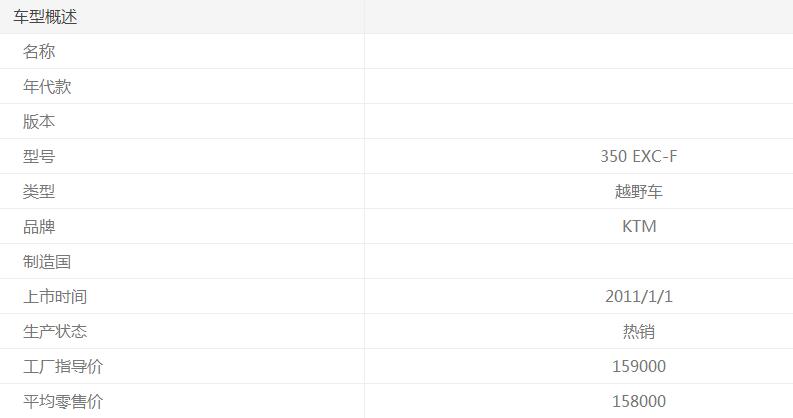Select the 350 EXC-F model value
This screenshot has width=793, height=418.
pyautogui.click(x=639, y=157)
